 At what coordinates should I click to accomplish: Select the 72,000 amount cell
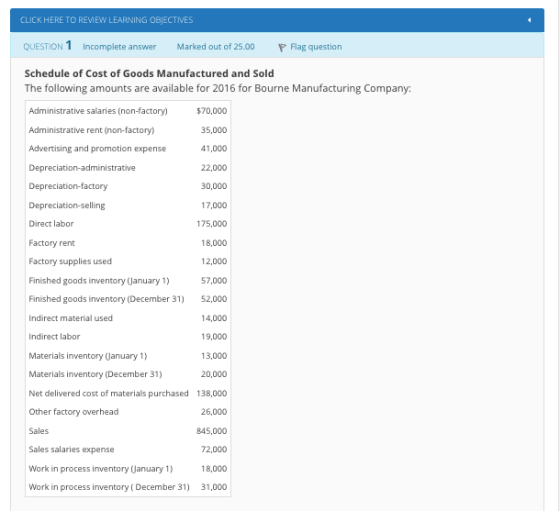[214, 450]
